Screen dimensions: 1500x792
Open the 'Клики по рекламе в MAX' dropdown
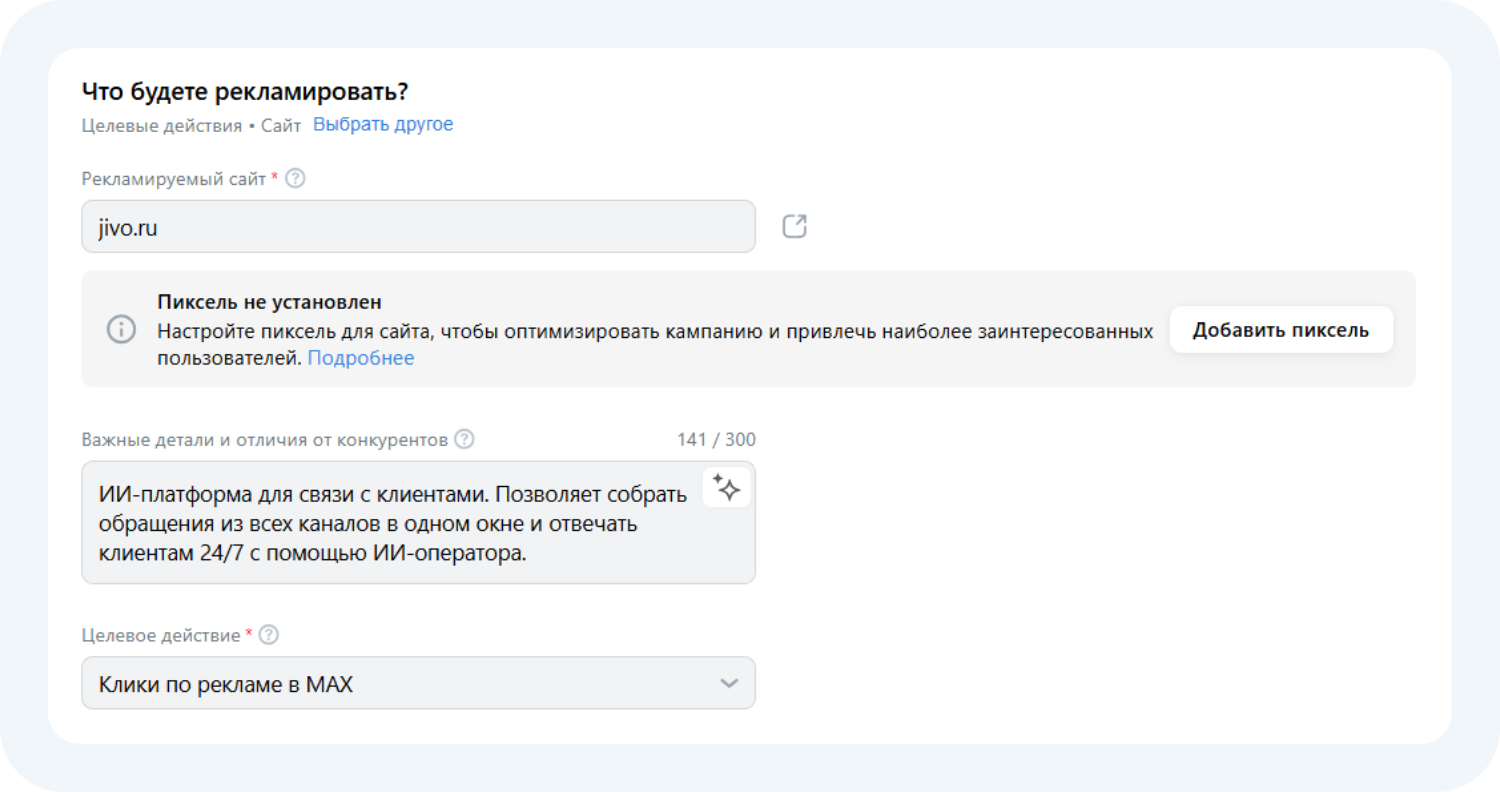418,683
